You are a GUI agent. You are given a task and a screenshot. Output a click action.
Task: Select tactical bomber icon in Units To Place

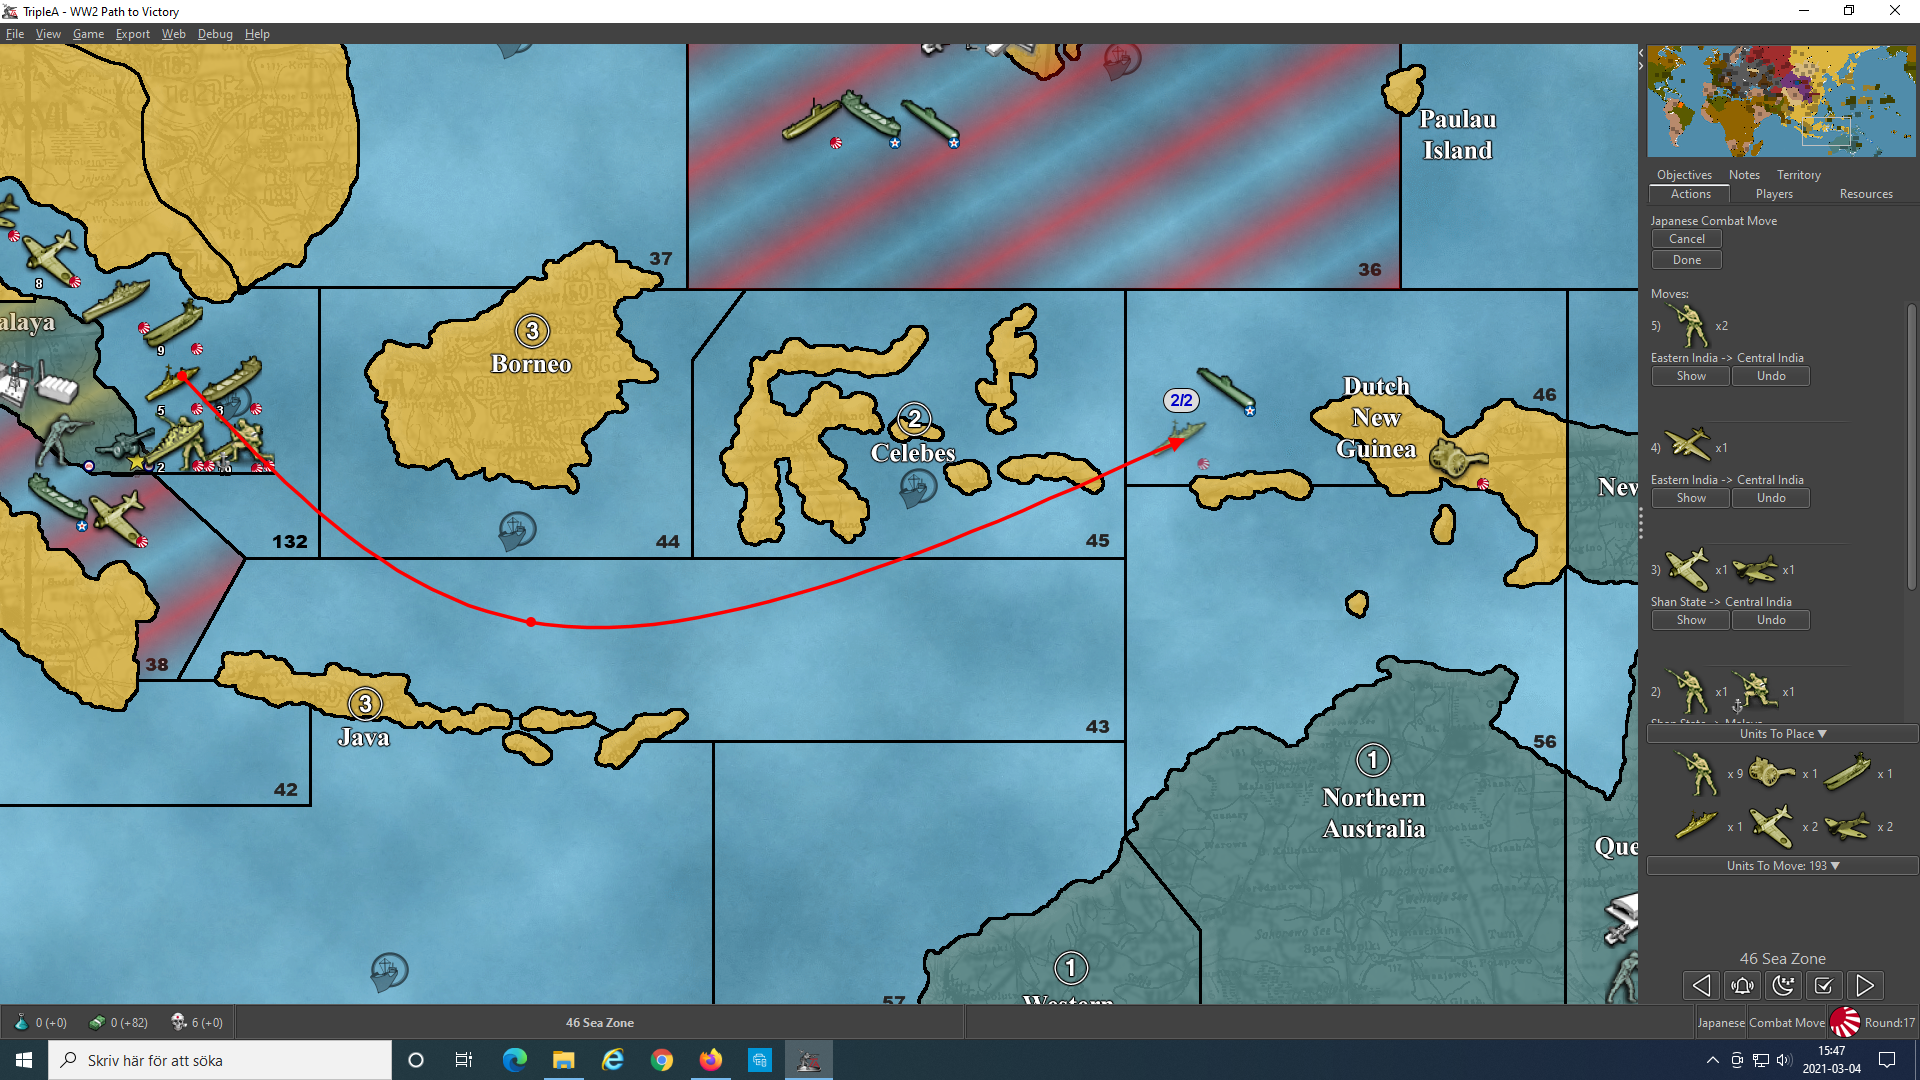pyautogui.click(x=1847, y=826)
